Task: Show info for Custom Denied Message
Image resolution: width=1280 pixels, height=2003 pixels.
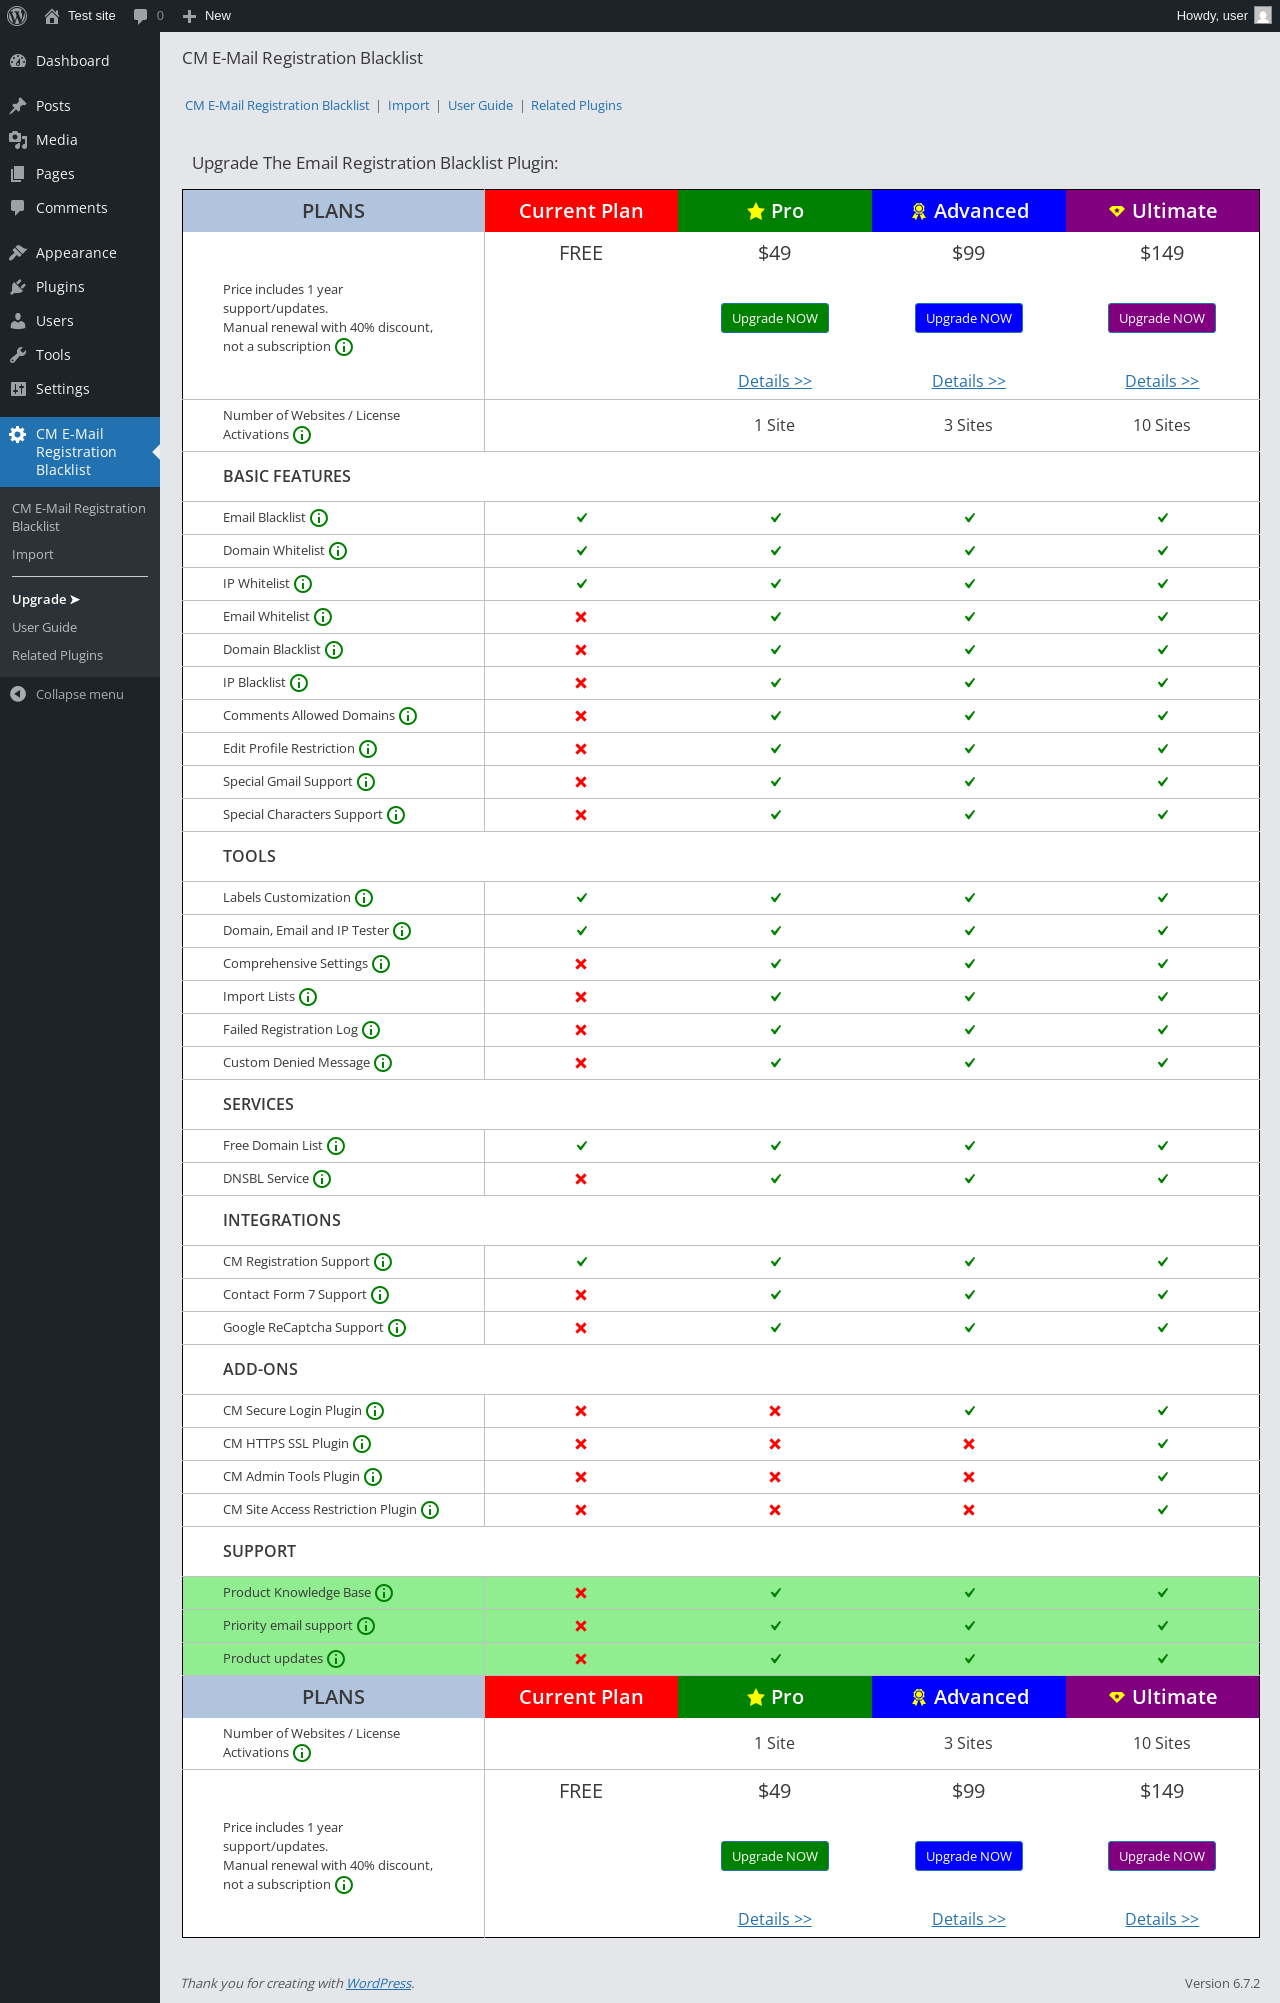Action: click(x=383, y=1063)
